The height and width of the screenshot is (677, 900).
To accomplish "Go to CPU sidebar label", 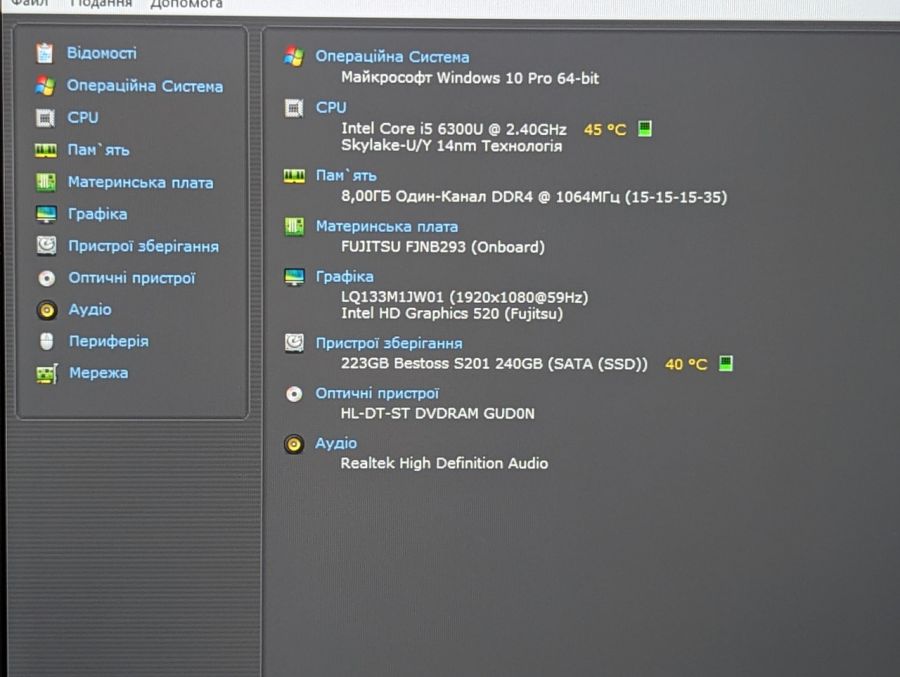I will pyautogui.click(x=83, y=118).
